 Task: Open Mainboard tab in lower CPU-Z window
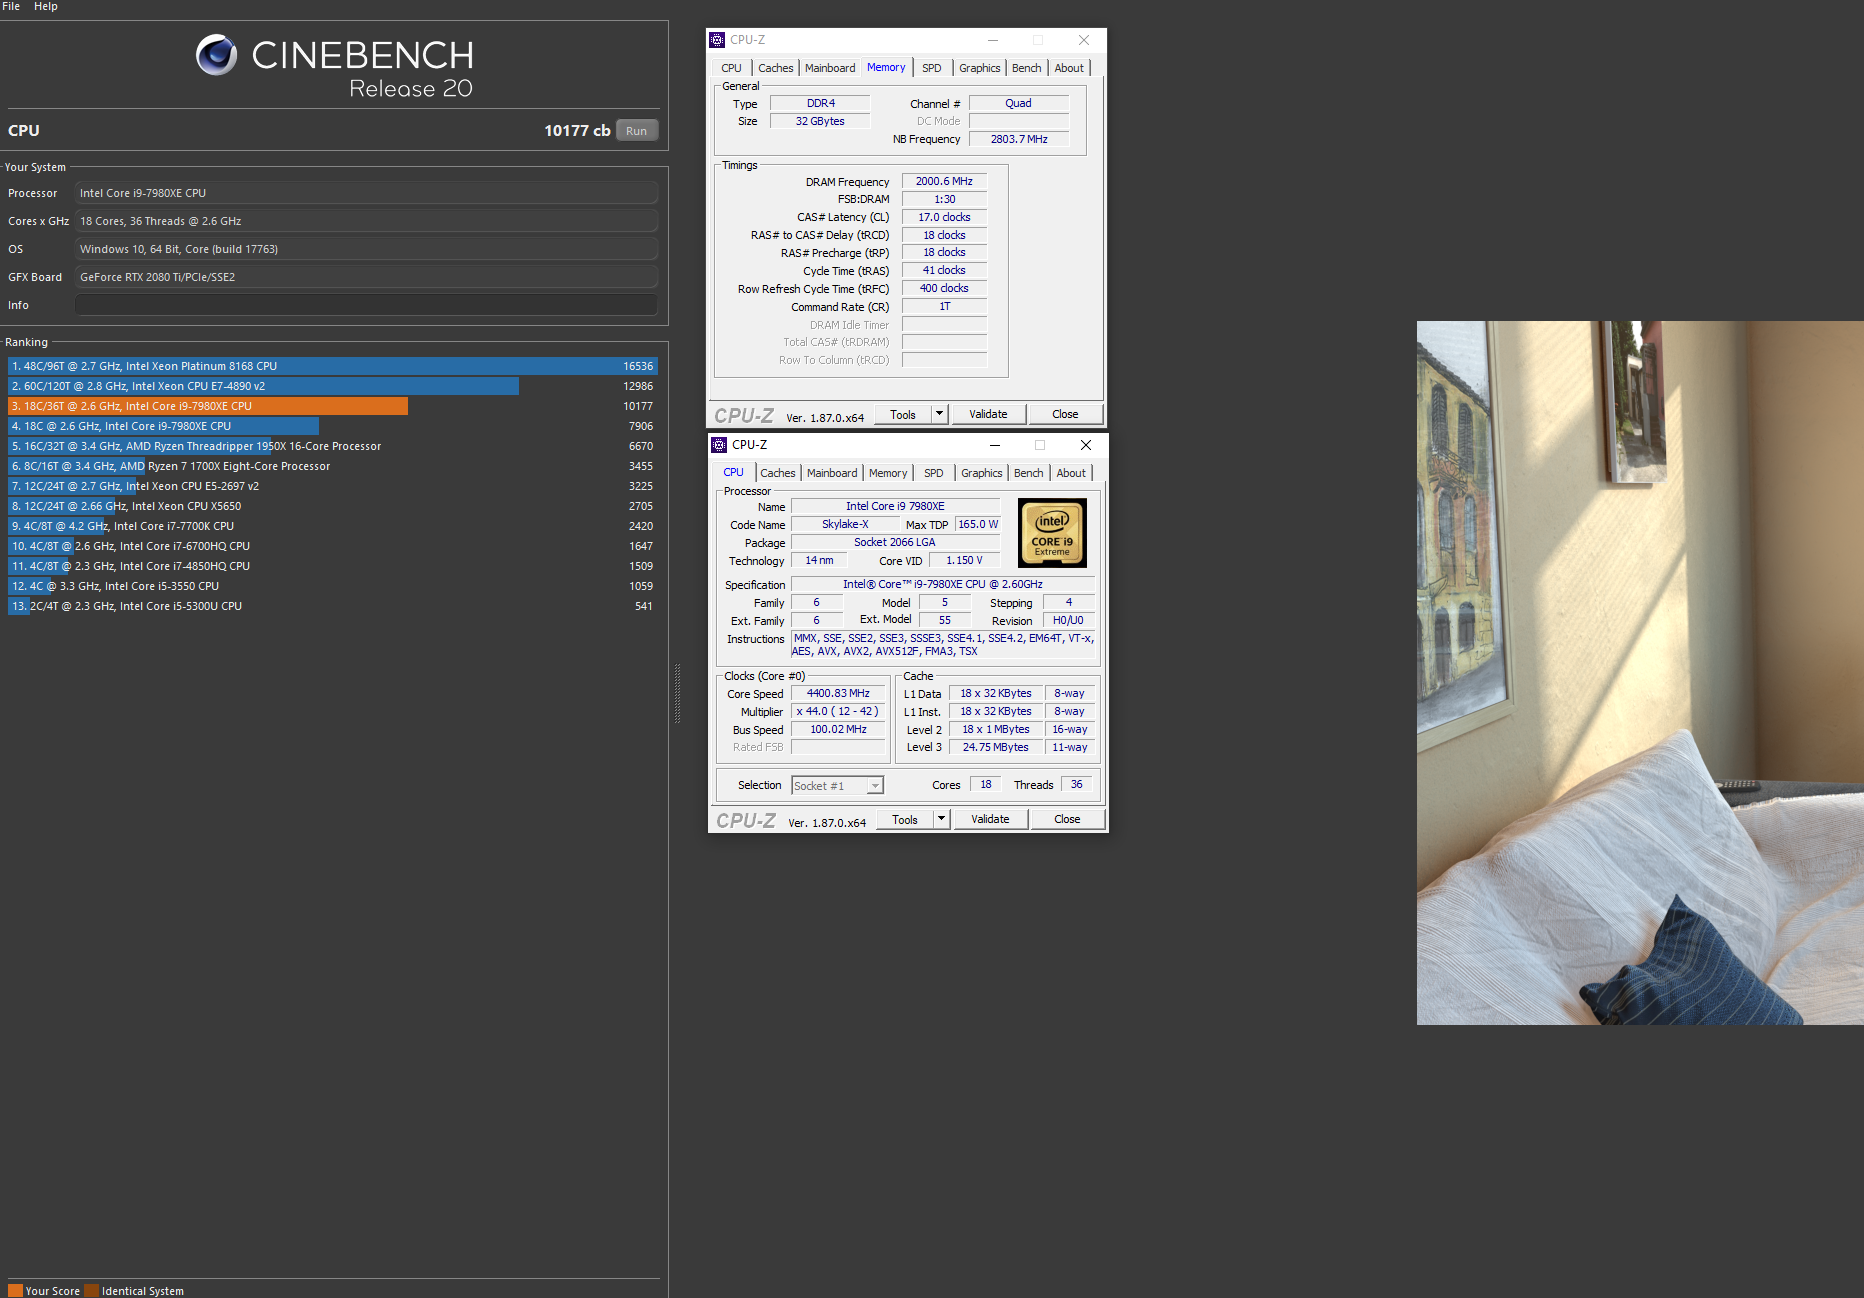click(832, 473)
